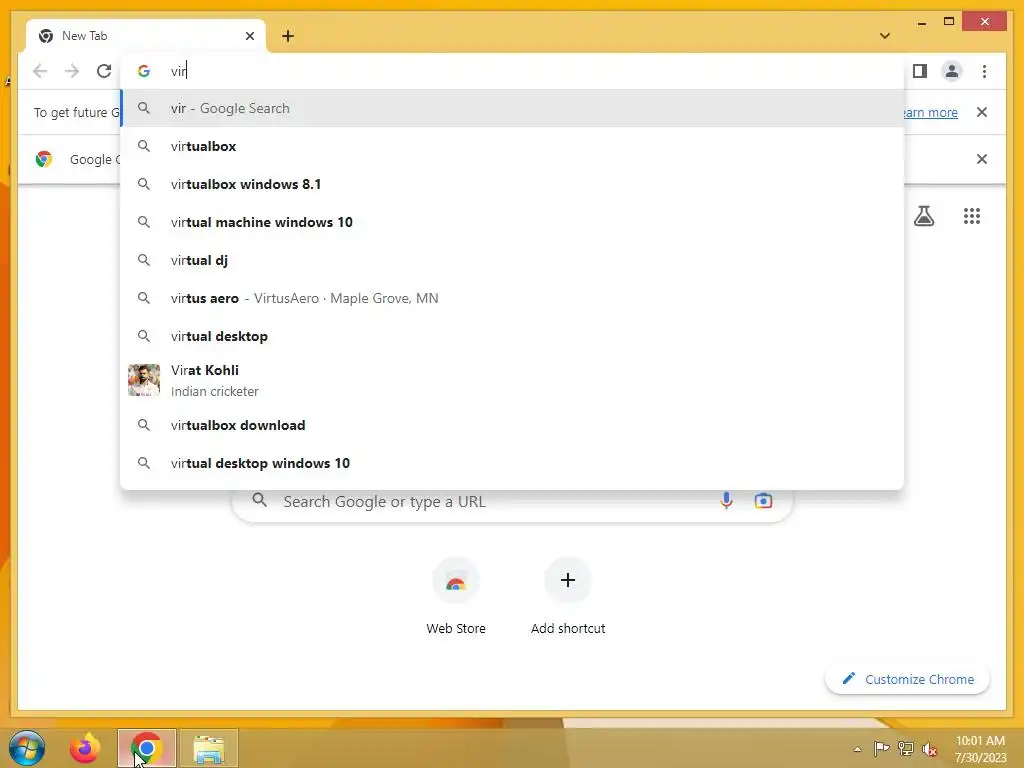Click the Learn more link

[929, 112]
